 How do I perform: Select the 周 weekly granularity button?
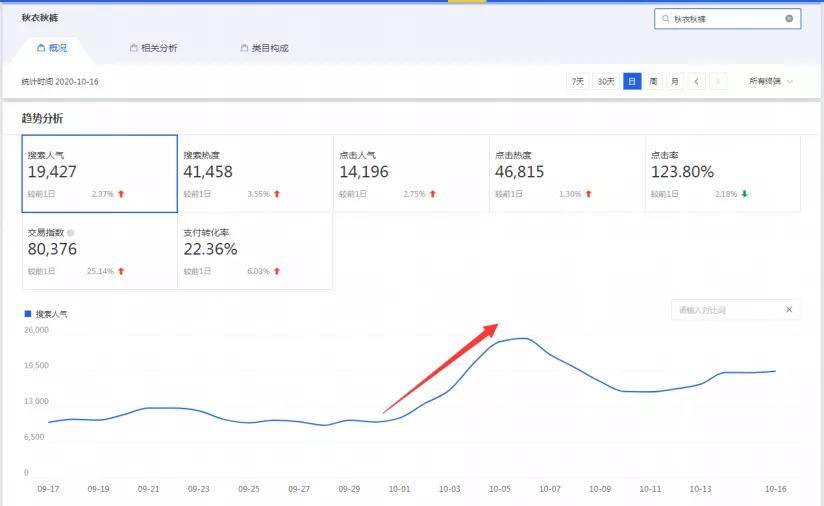coord(653,81)
